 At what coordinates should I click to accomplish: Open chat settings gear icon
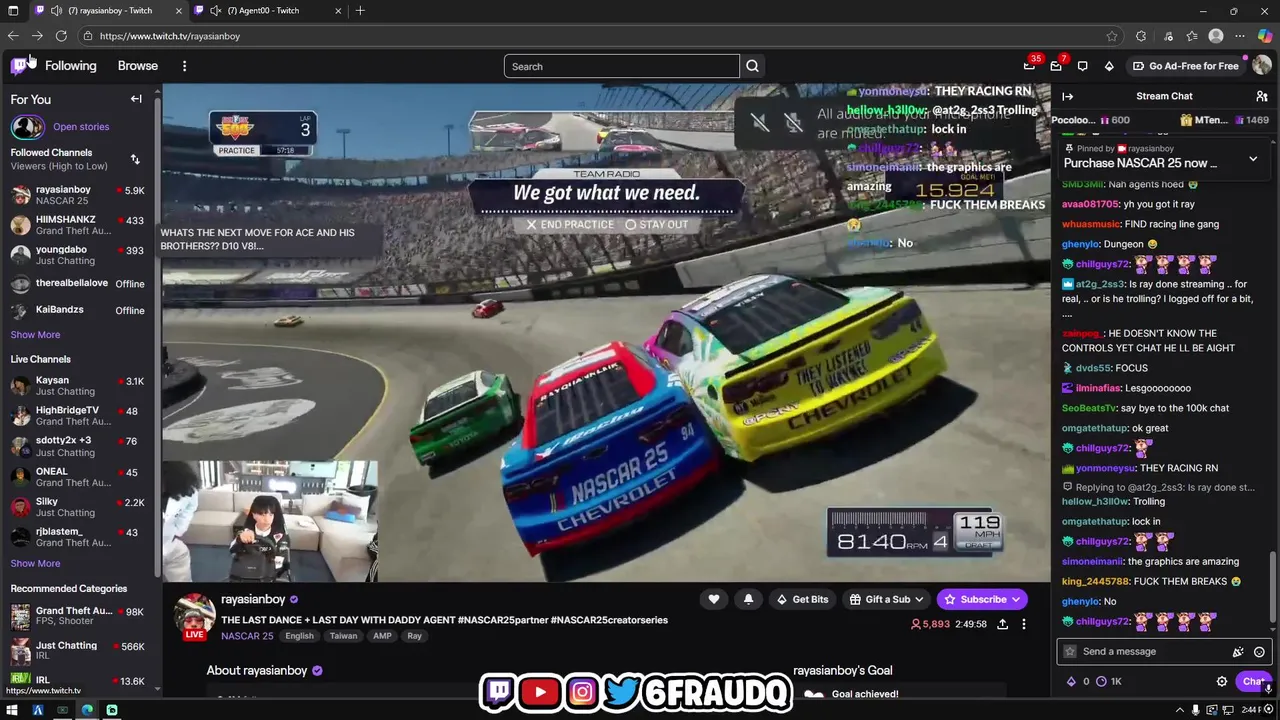1222,682
